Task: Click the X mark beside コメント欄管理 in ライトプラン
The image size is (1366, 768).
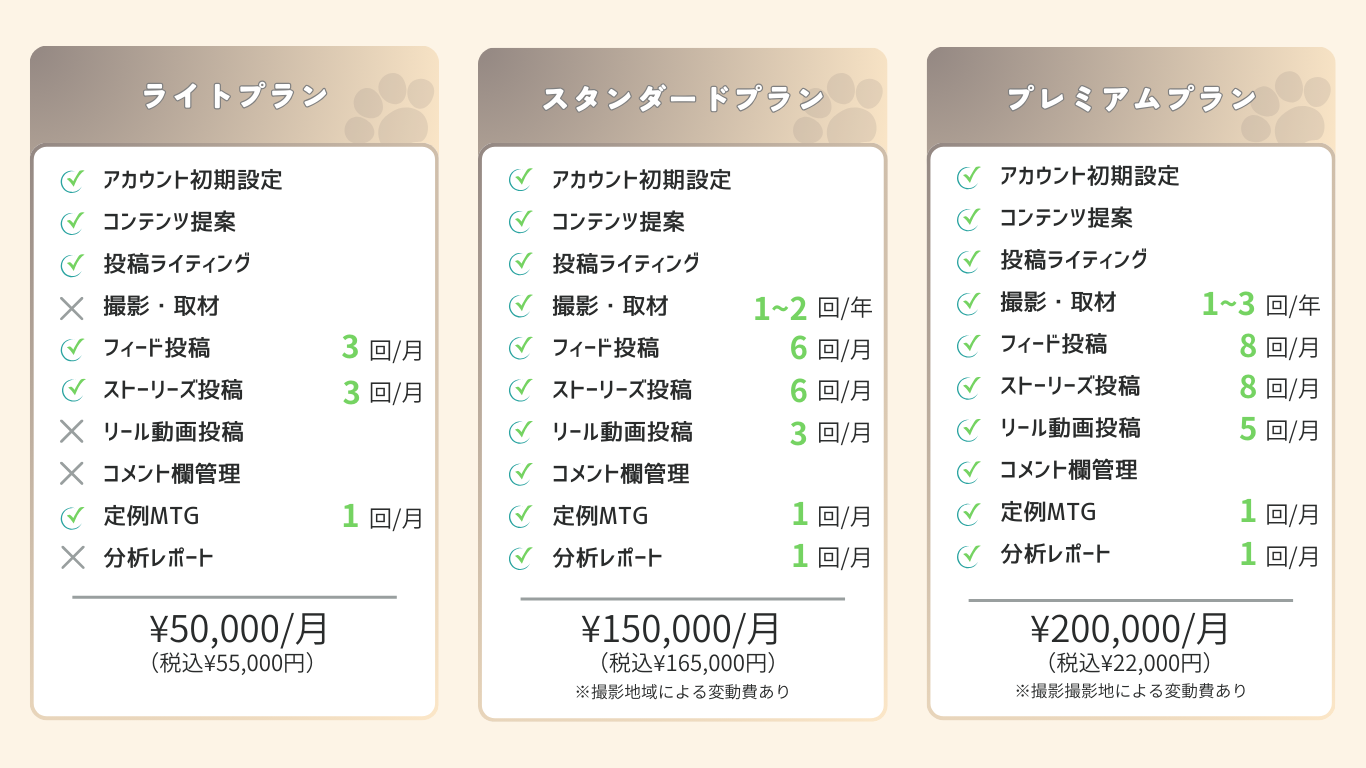Action: [x=72, y=474]
